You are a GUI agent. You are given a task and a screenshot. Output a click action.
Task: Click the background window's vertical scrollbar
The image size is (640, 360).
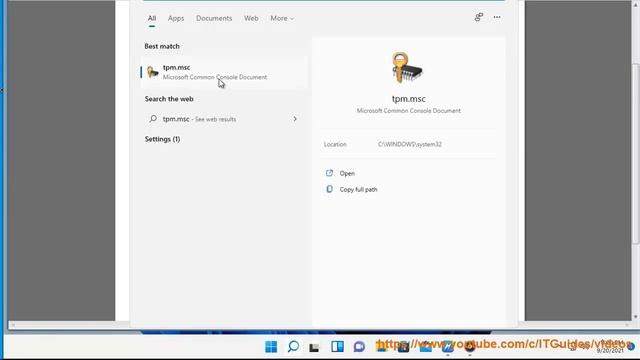click(636, 155)
